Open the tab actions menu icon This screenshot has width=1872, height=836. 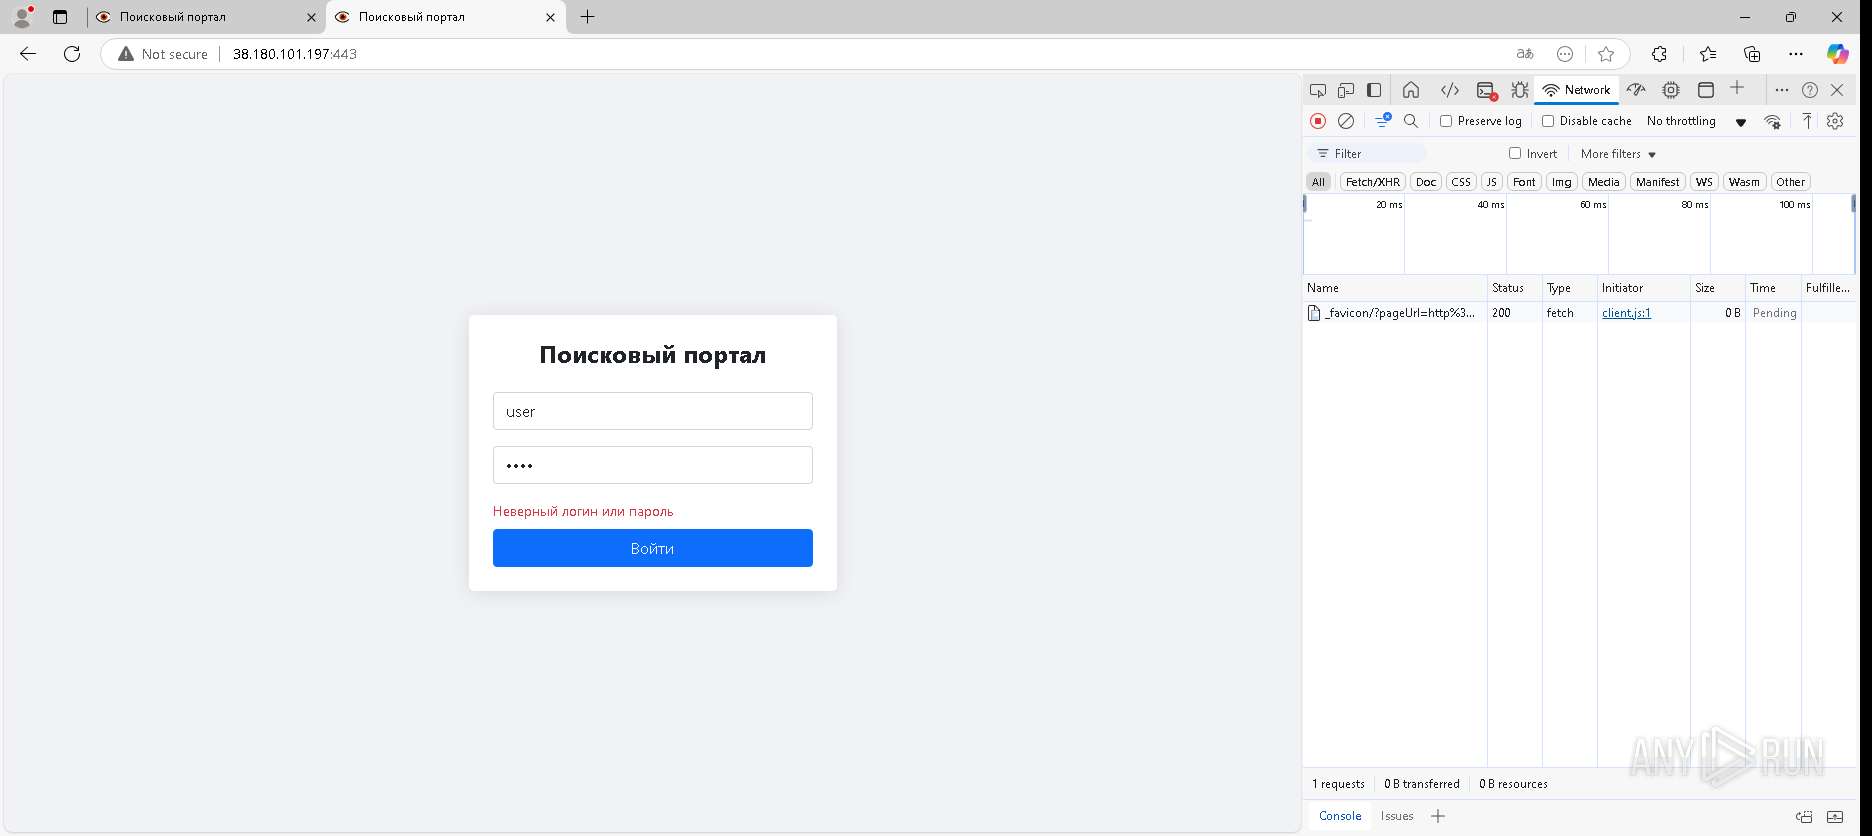point(60,17)
